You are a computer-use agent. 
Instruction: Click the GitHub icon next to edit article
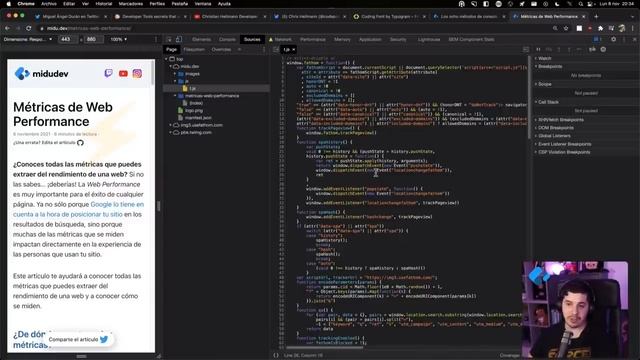pyautogui.click(x=80, y=143)
